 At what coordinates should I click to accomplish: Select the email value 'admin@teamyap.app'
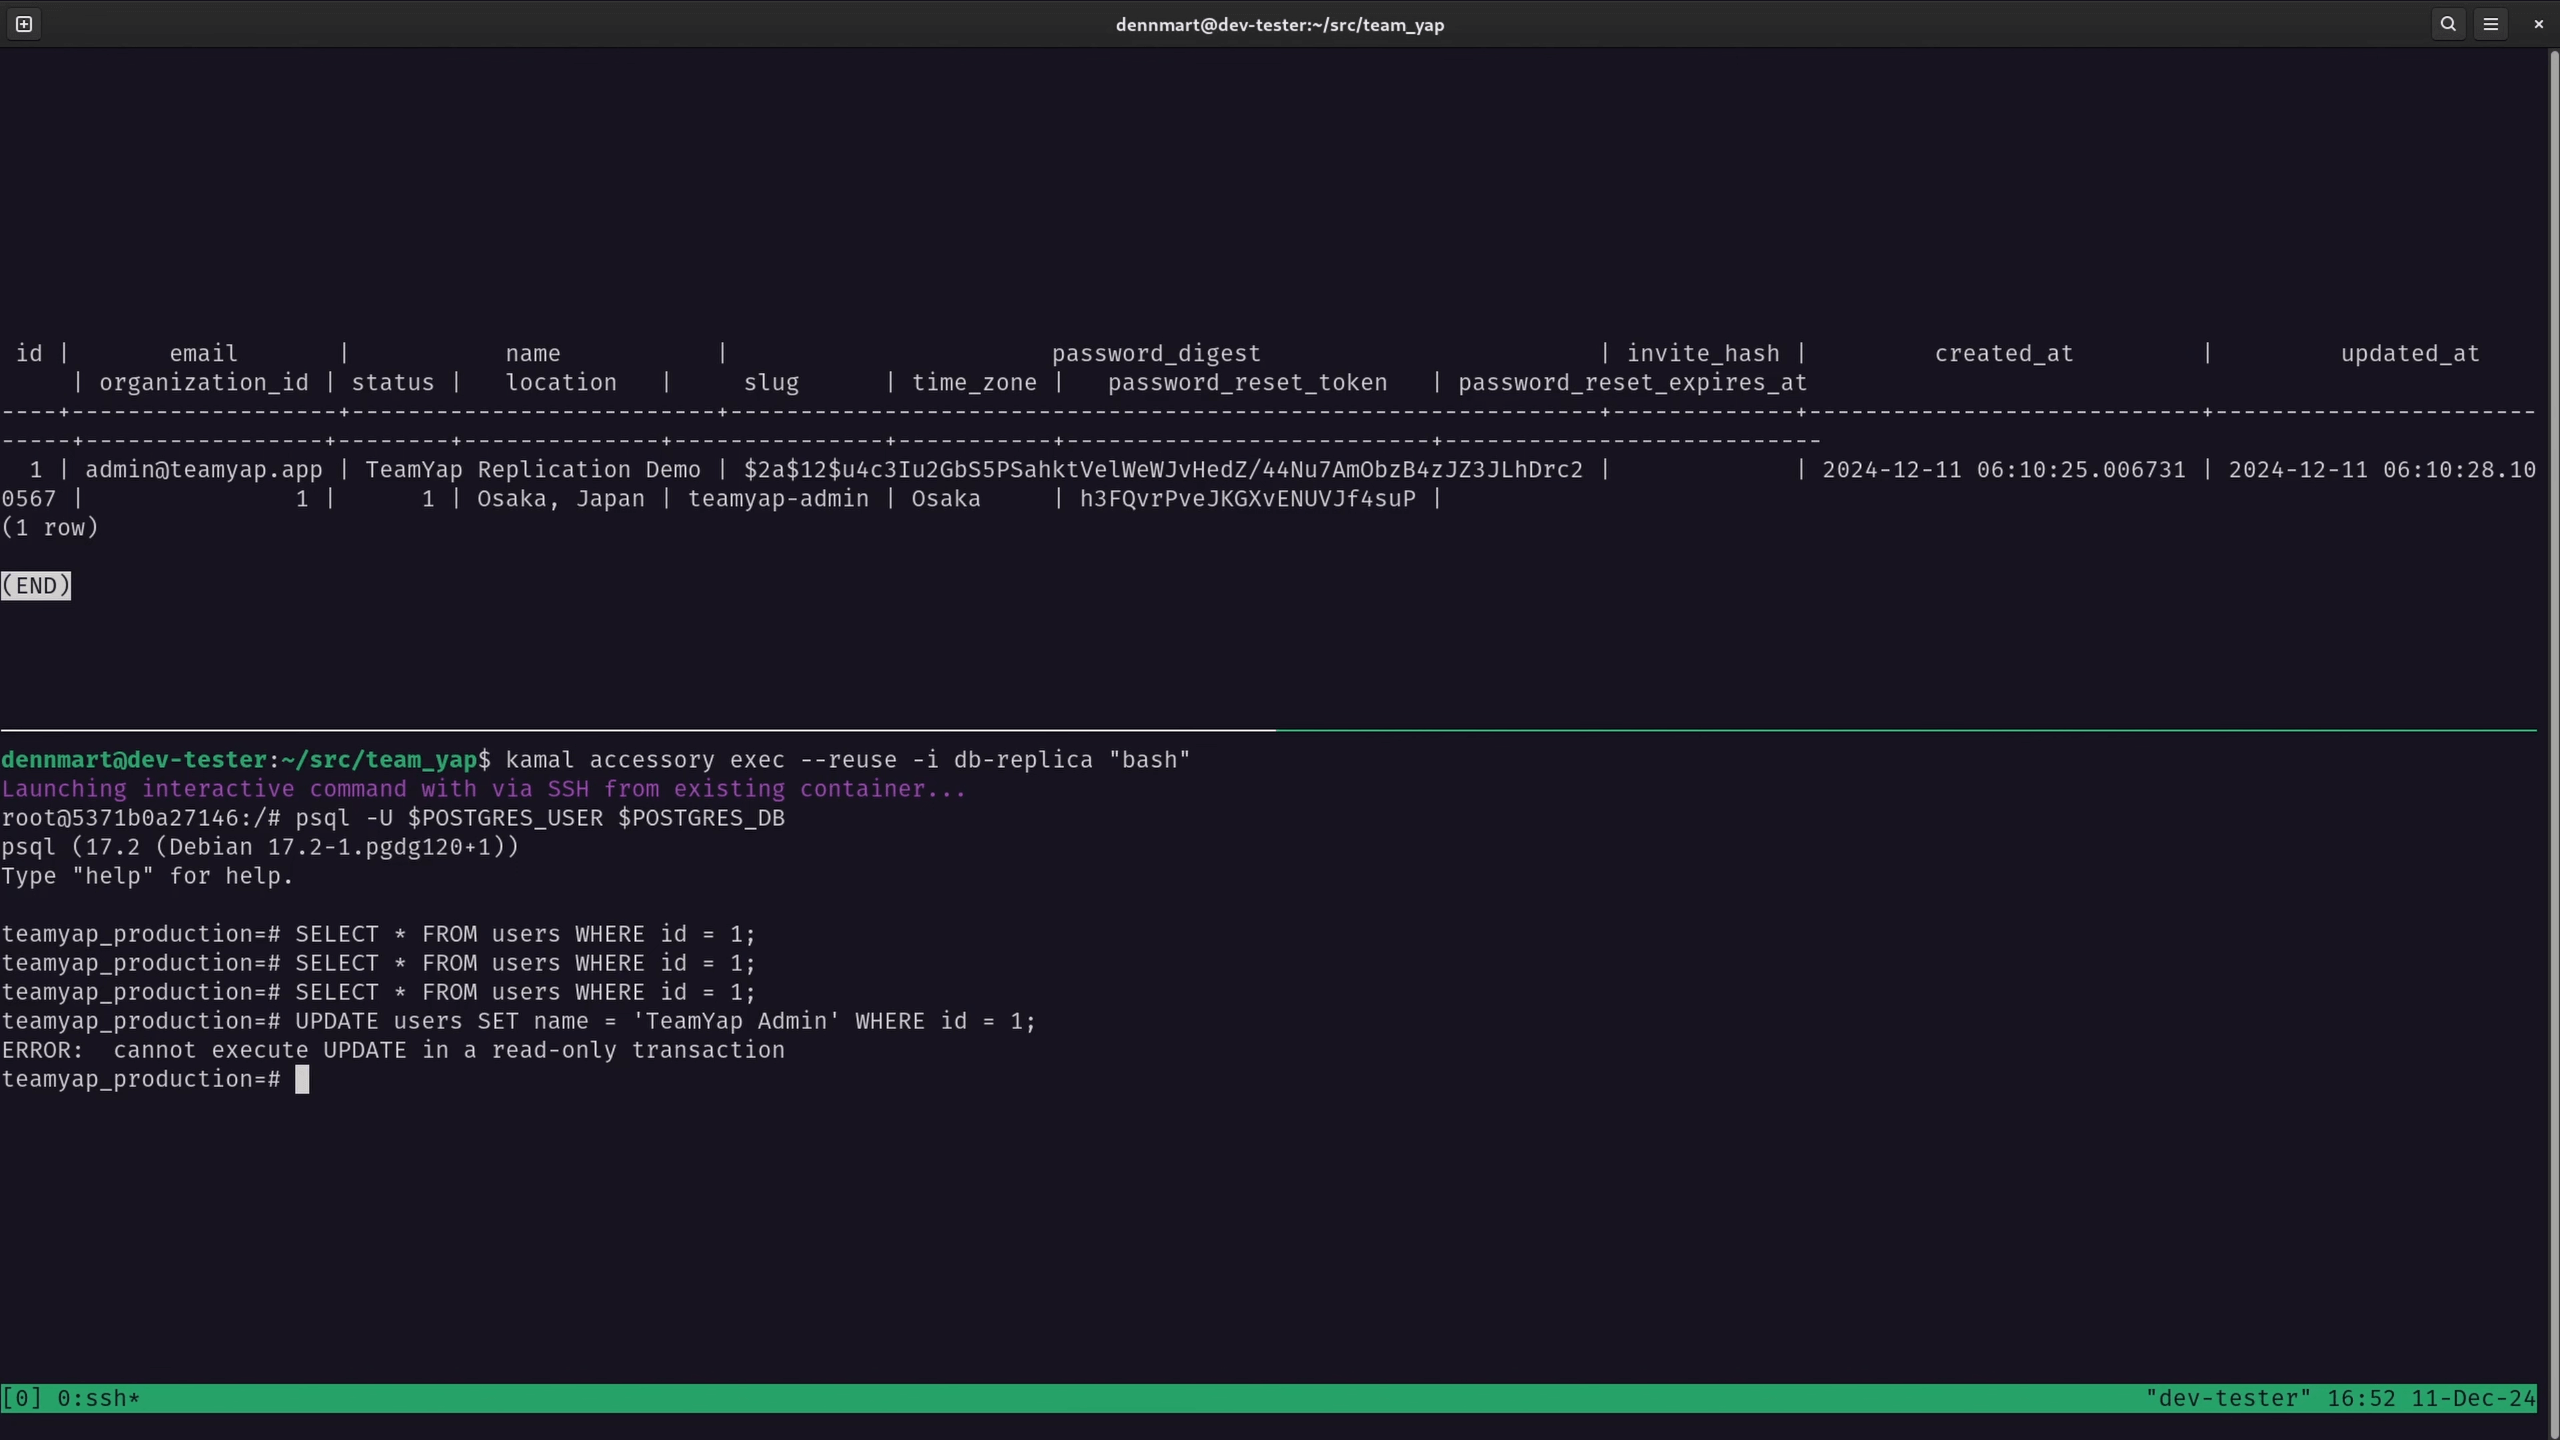pos(204,470)
